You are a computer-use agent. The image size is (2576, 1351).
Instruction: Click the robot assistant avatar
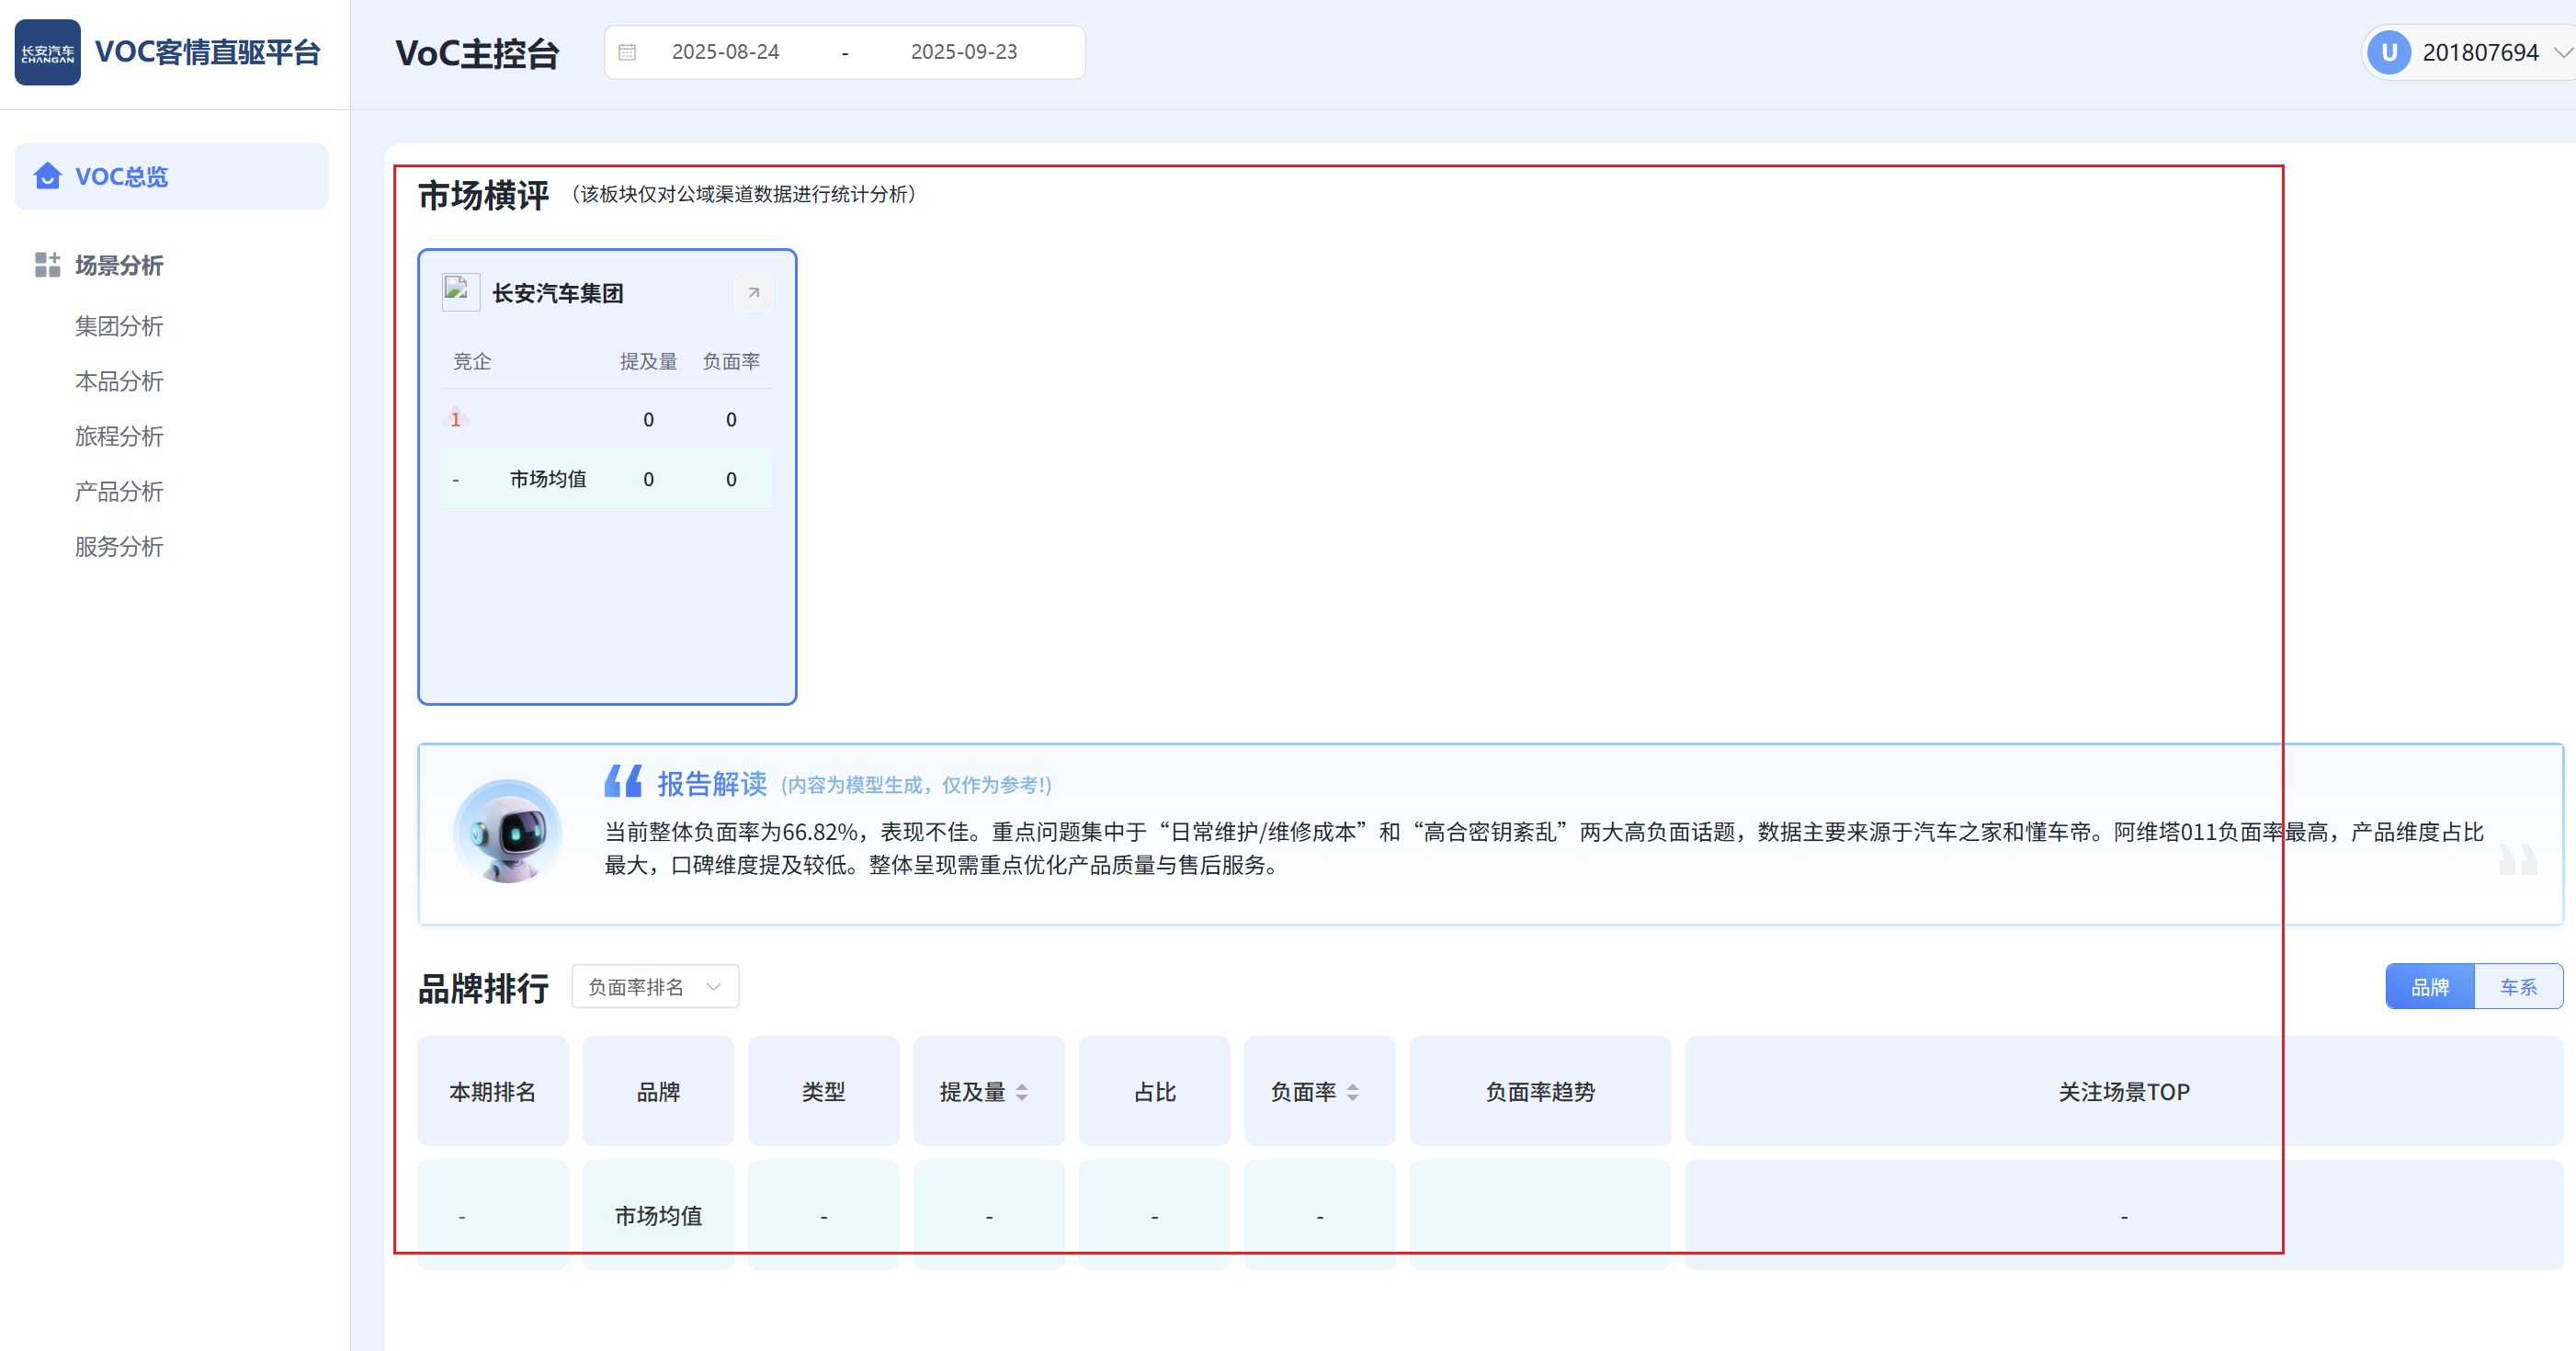[508, 831]
